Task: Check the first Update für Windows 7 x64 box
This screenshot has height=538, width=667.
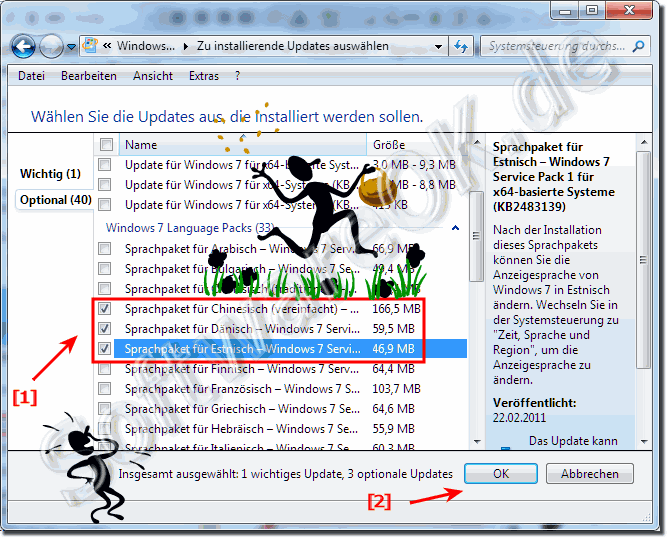Action: [x=105, y=165]
